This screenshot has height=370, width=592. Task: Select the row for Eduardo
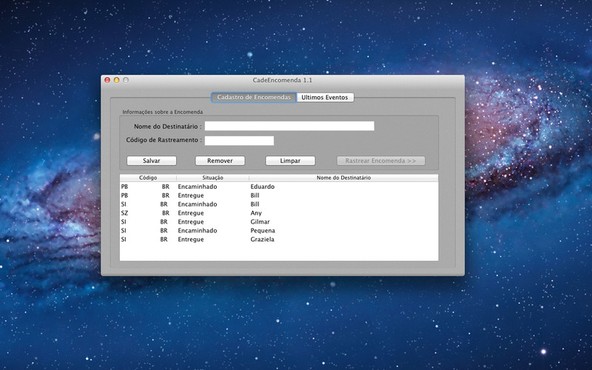[x=279, y=187]
